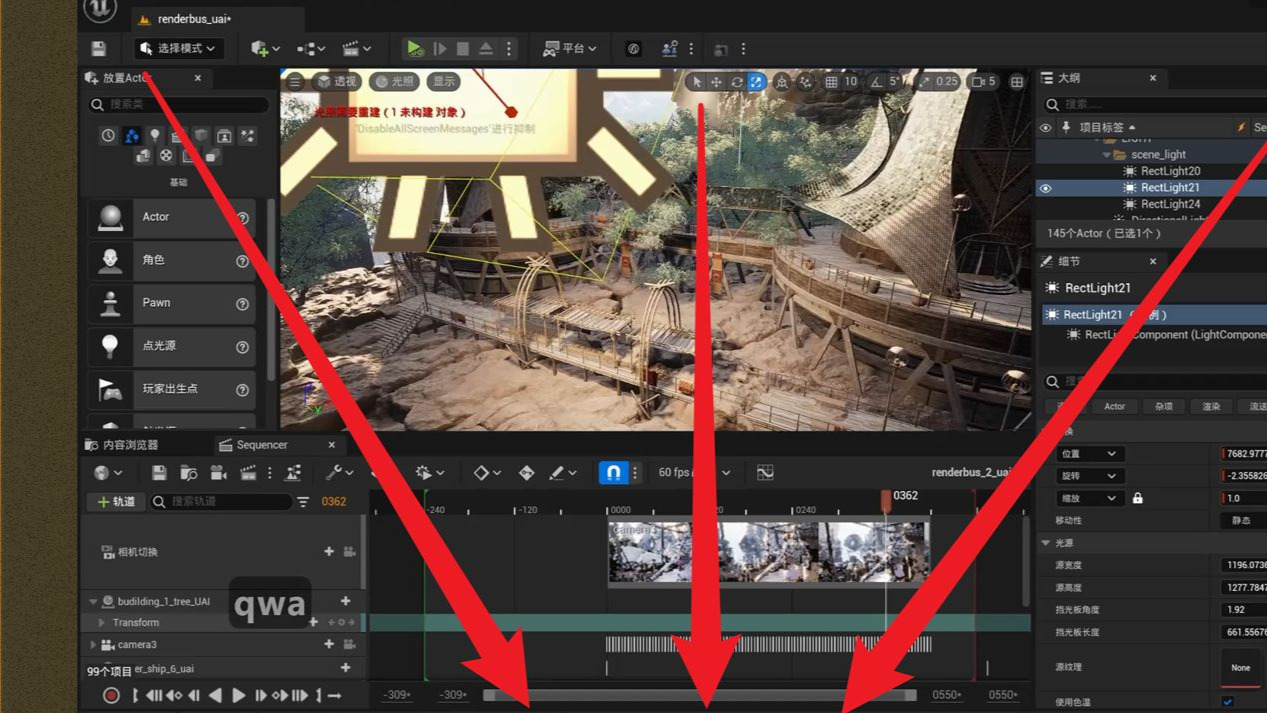This screenshot has width=1267, height=713.
Task: Click the 搜索类 search field in Place Actors
Action: pyautogui.click(x=178, y=104)
